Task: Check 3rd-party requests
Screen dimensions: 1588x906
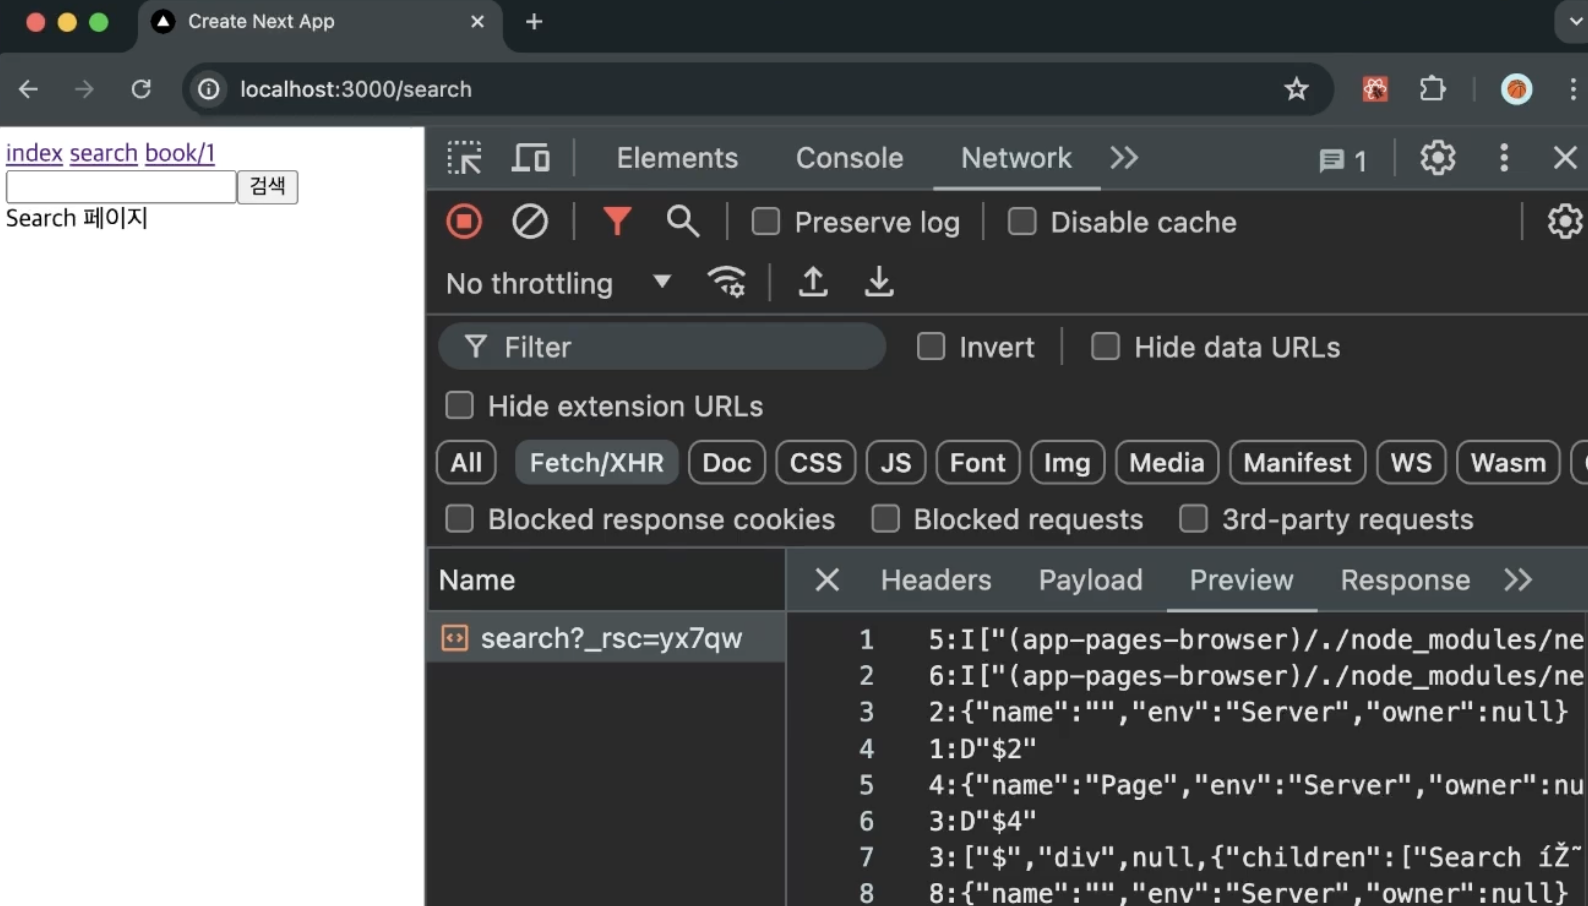Action: tap(1193, 518)
